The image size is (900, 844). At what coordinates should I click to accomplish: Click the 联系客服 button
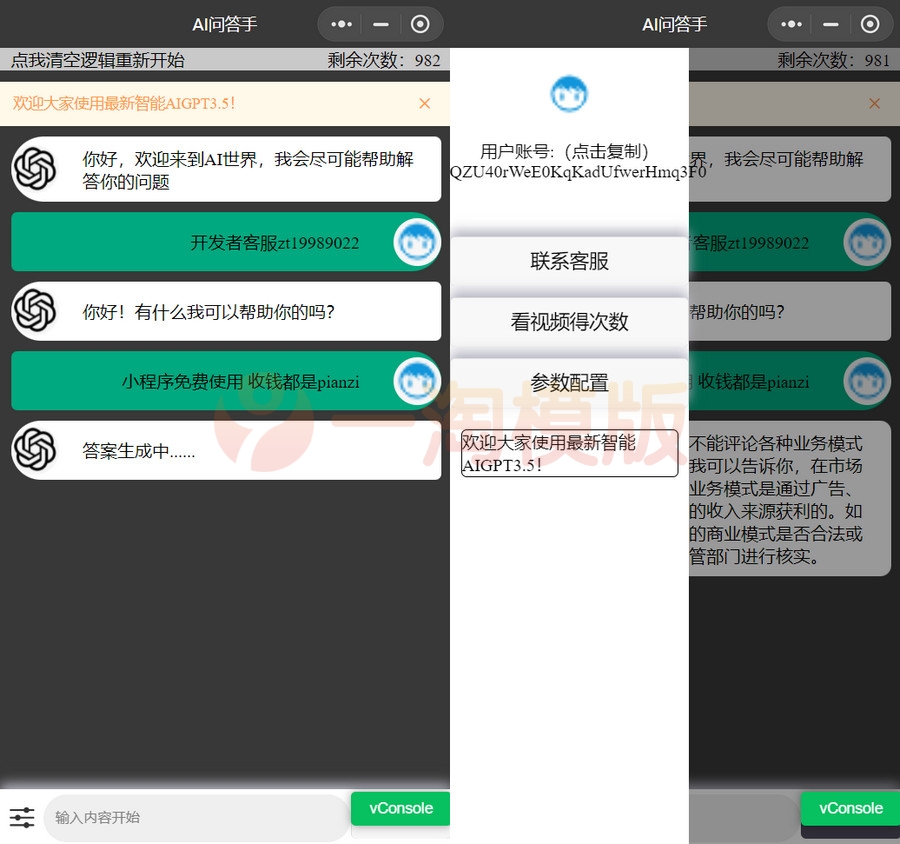(x=569, y=261)
